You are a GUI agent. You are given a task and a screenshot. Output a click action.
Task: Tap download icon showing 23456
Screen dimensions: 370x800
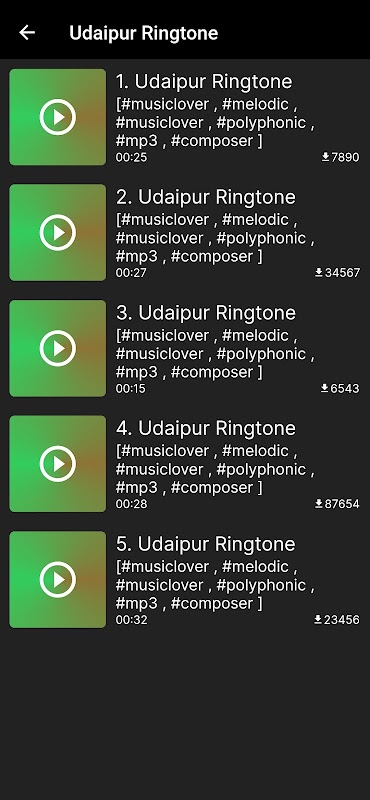pyautogui.click(x=318, y=619)
